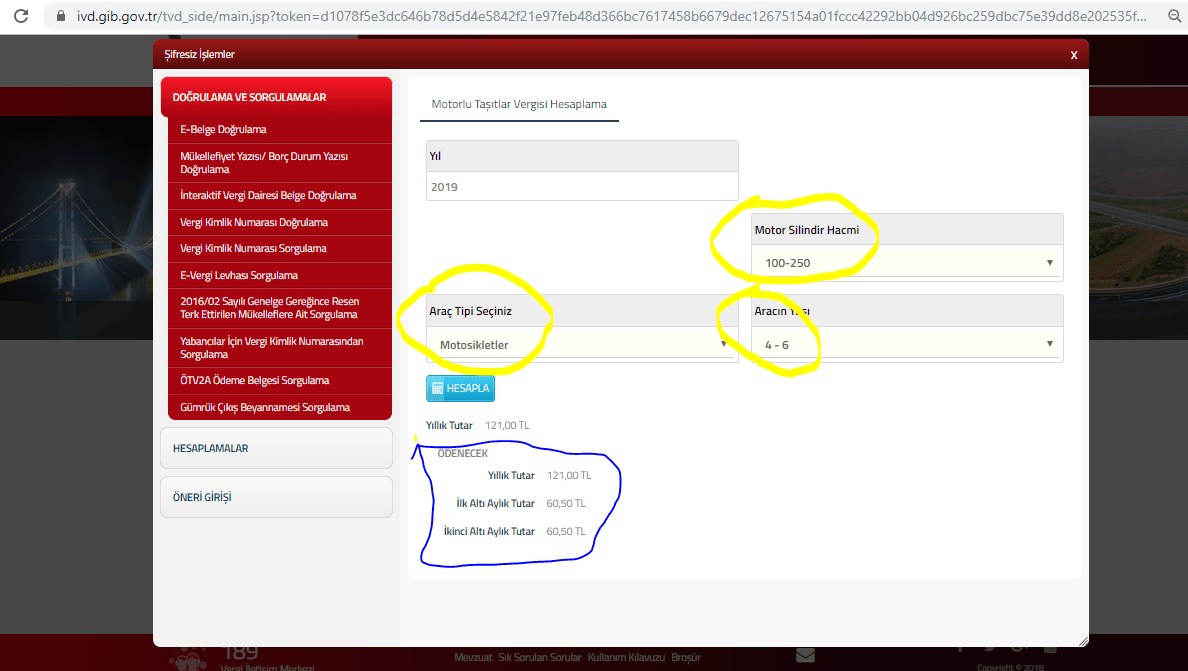Open Gümrük Çıkış Beyannamesi Sorgulama

pos(265,408)
